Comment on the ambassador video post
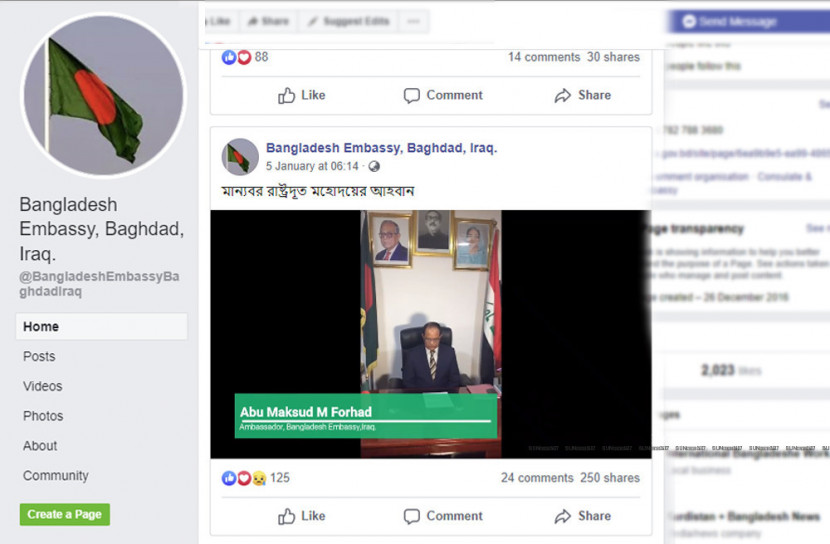The height and width of the screenshot is (544, 830). (443, 516)
